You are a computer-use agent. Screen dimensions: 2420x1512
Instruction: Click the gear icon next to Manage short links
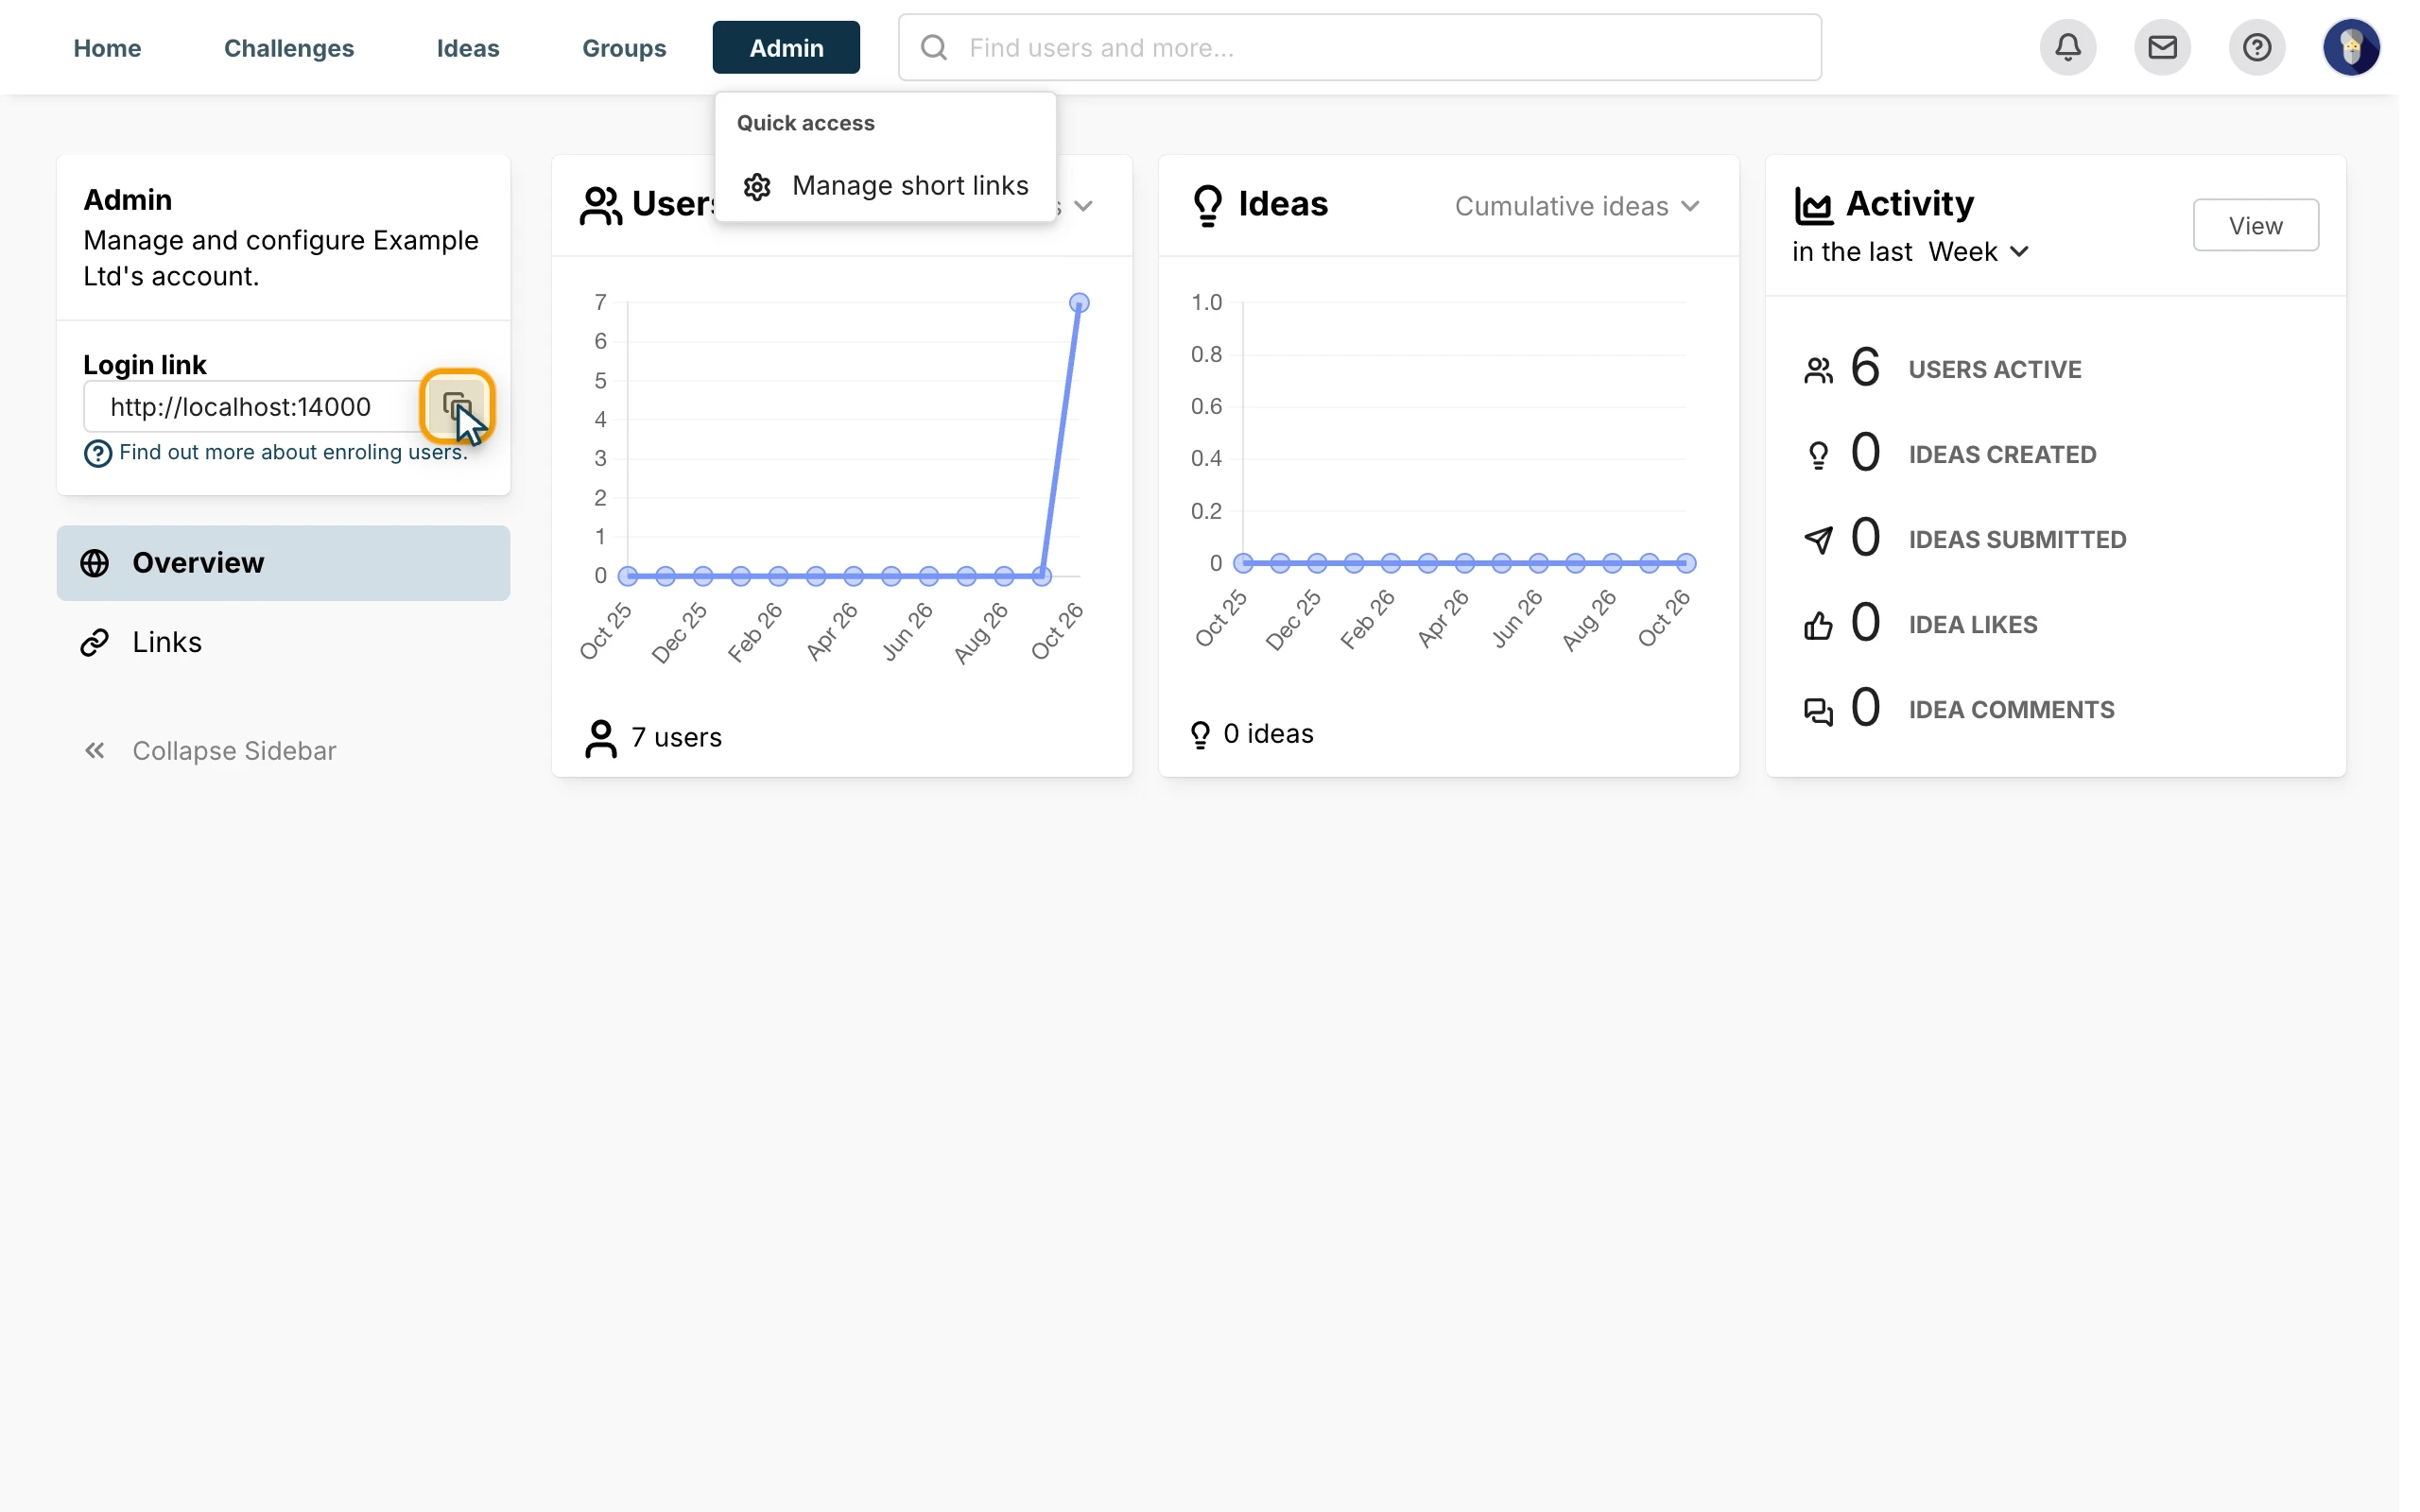click(757, 186)
